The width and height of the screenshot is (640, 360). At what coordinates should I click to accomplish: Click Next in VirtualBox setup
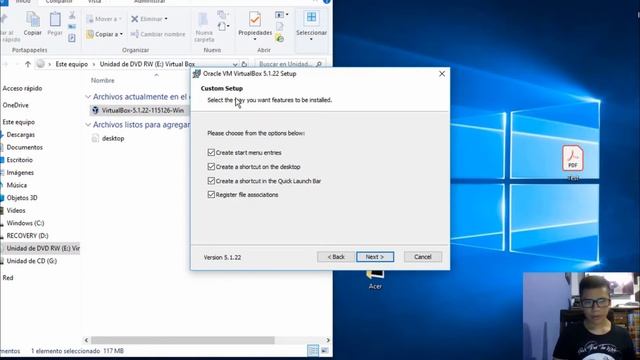pos(375,257)
